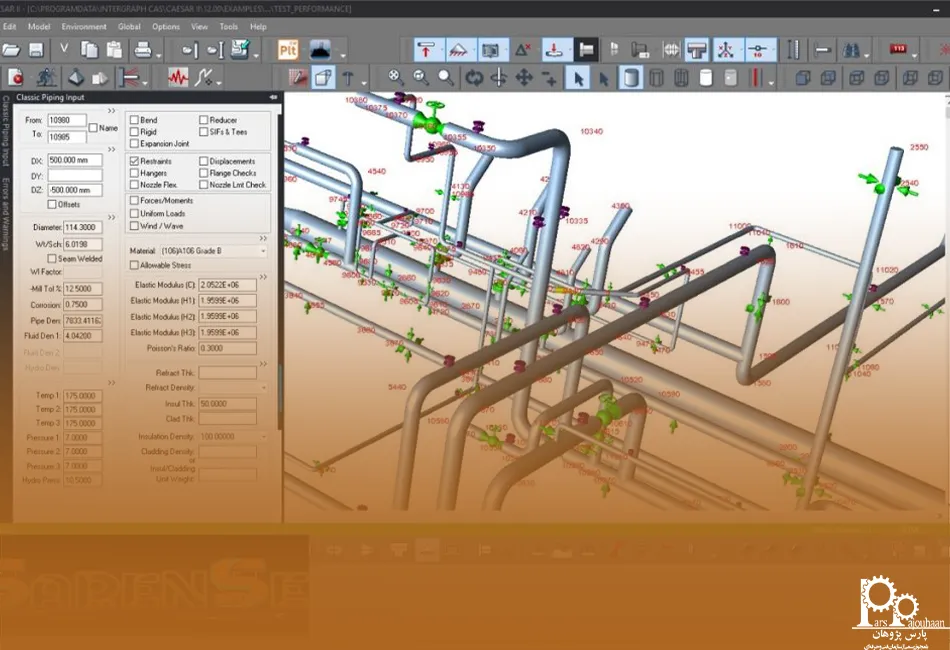The width and height of the screenshot is (950, 650).
Task: Select the Pan four-arrow move icon
Action: coord(523,78)
